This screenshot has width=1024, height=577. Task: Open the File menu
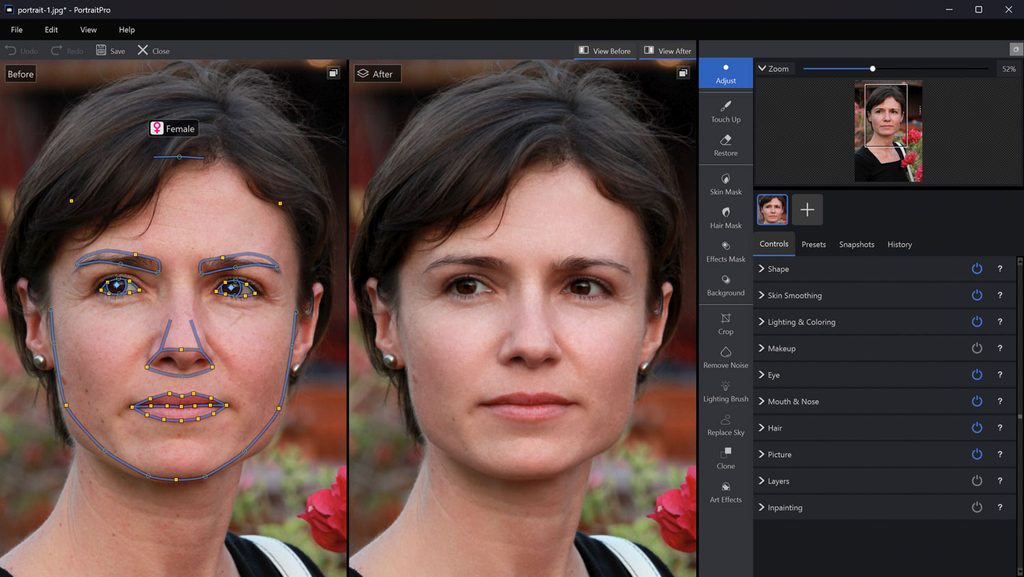[16, 29]
